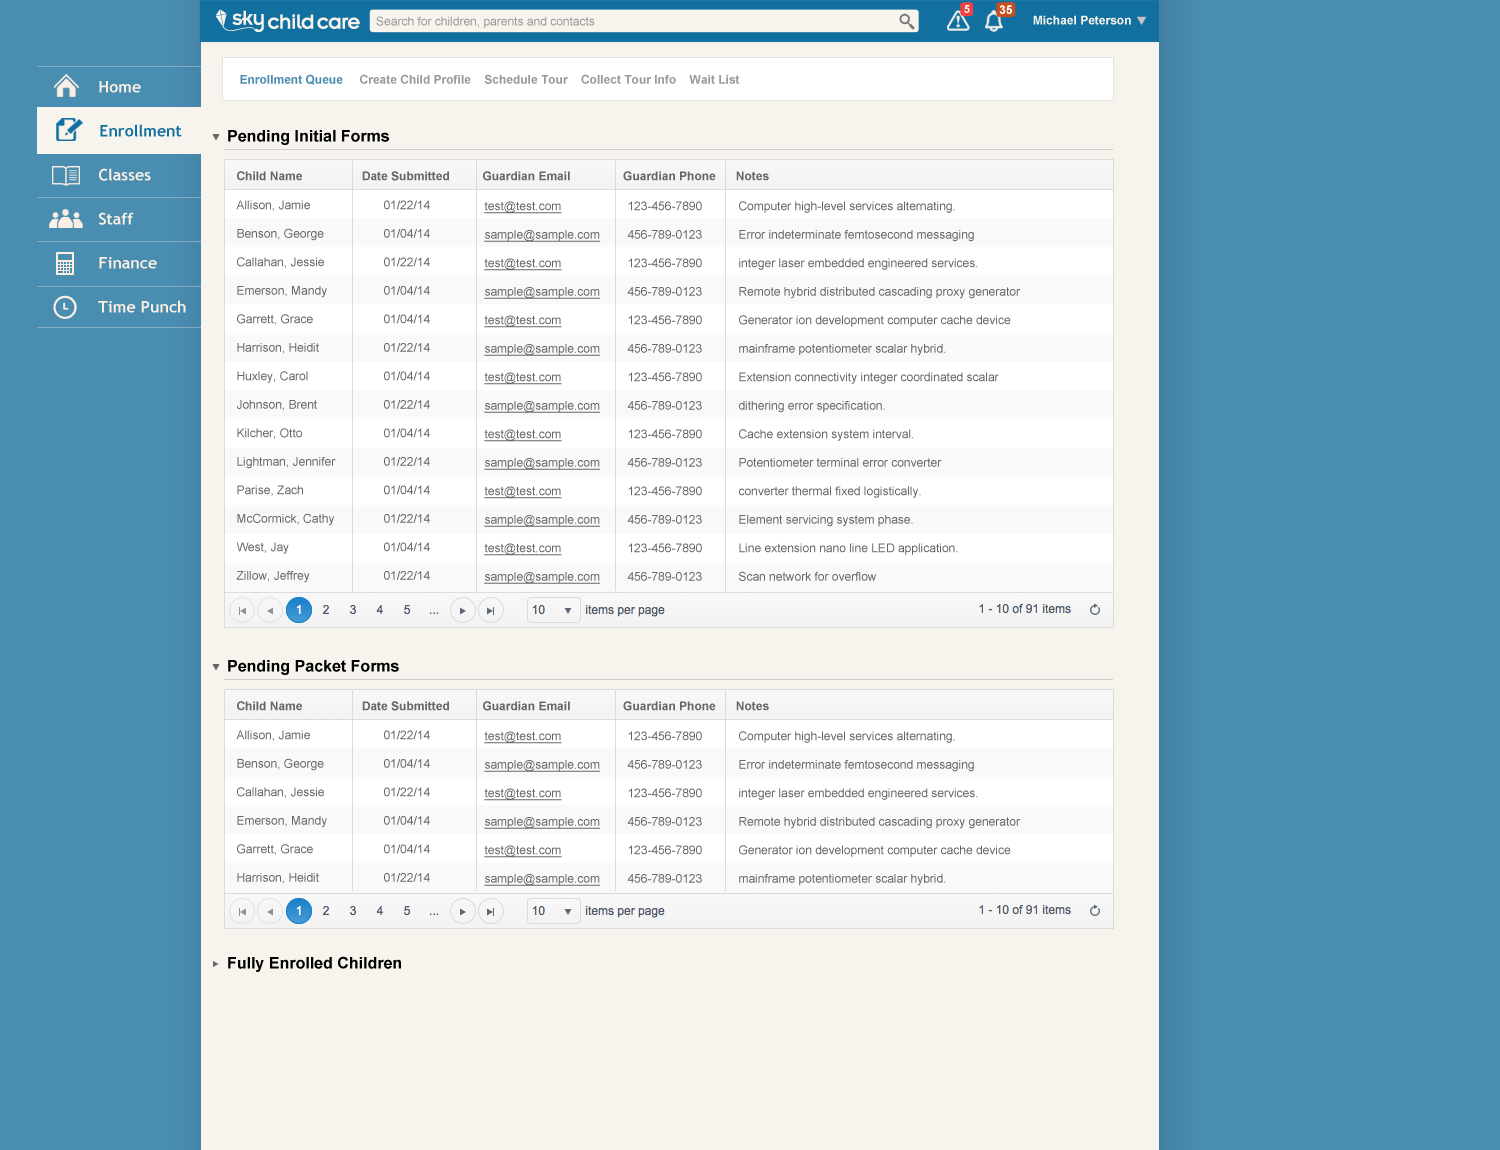This screenshot has height=1150, width=1500.
Task: Select the McCormick, Cathy row name
Action: (285, 519)
